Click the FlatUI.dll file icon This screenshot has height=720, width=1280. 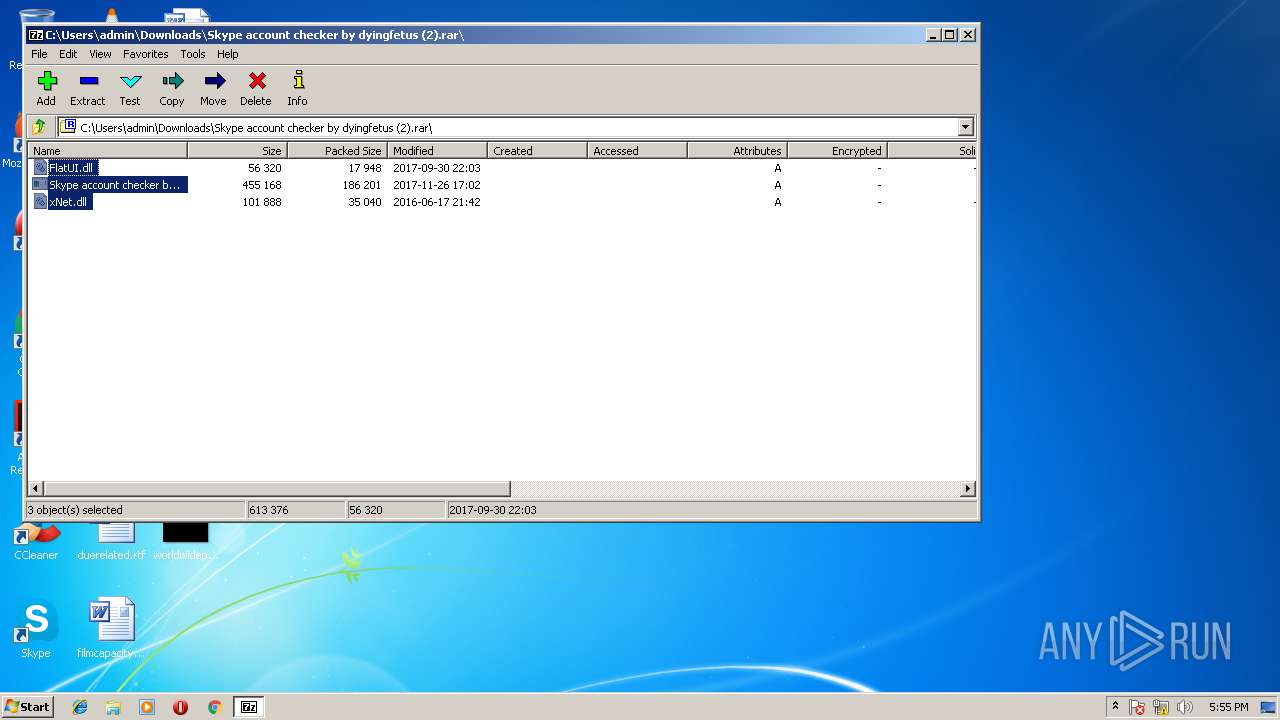(x=40, y=168)
